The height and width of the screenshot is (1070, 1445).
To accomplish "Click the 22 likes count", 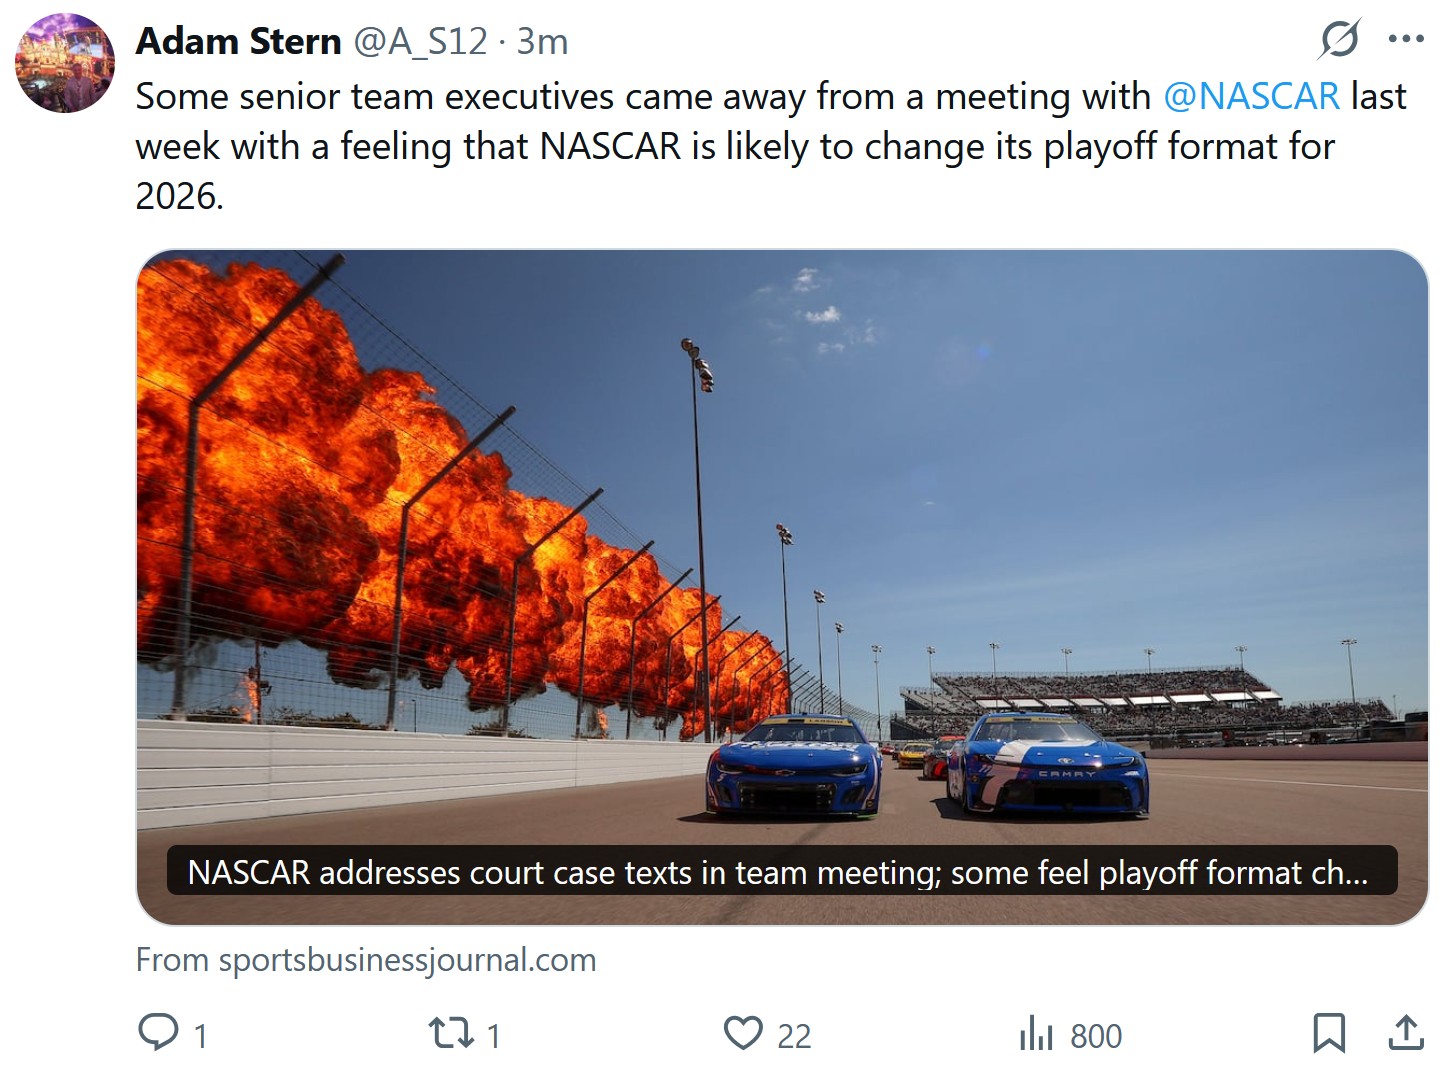I will [x=794, y=1036].
